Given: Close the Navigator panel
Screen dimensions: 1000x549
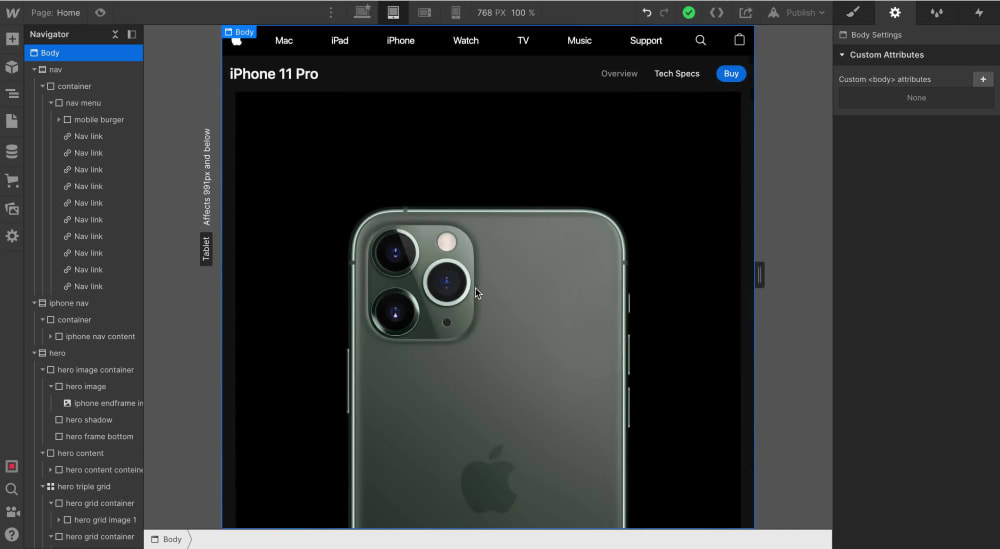Looking at the screenshot, I should coord(115,34).
